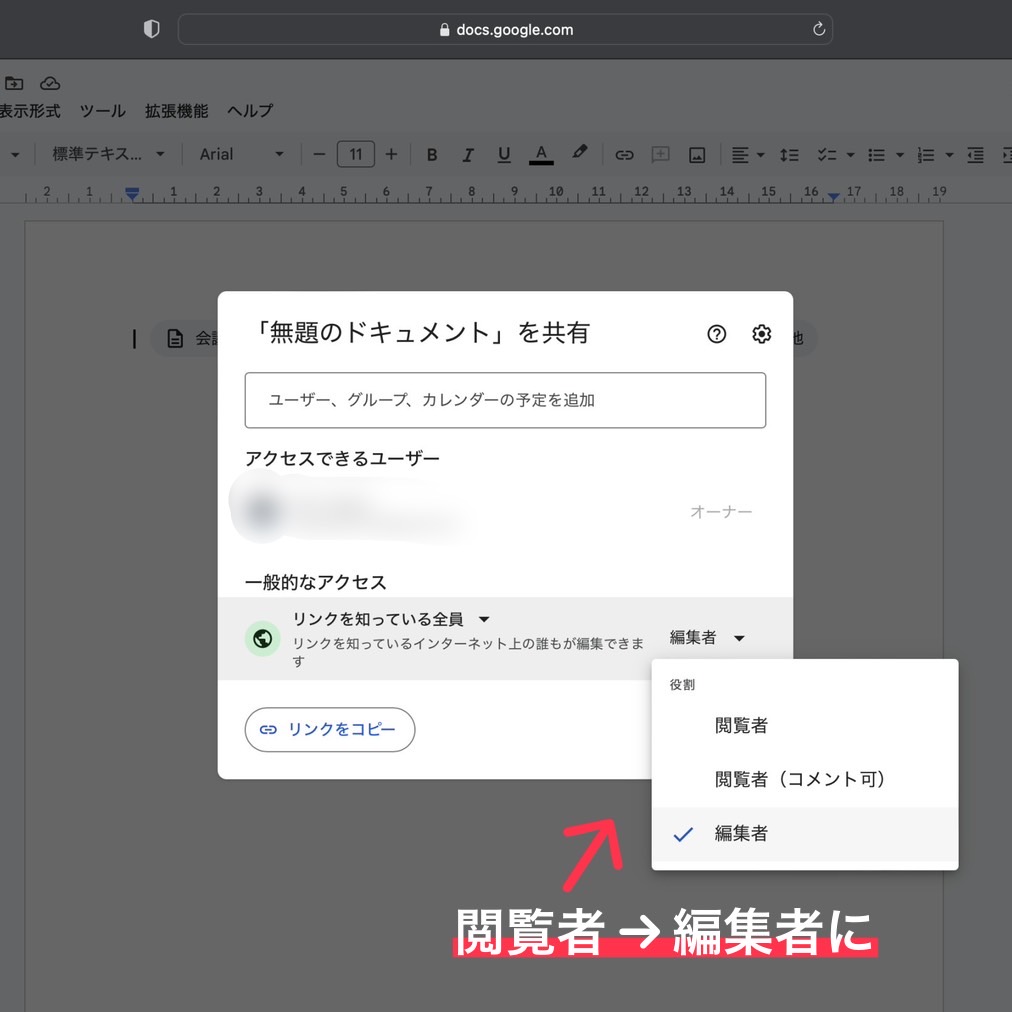The image size is (1012, 1012).
Task: Click the insert link icon in toolbar
Action: (624, 155)
